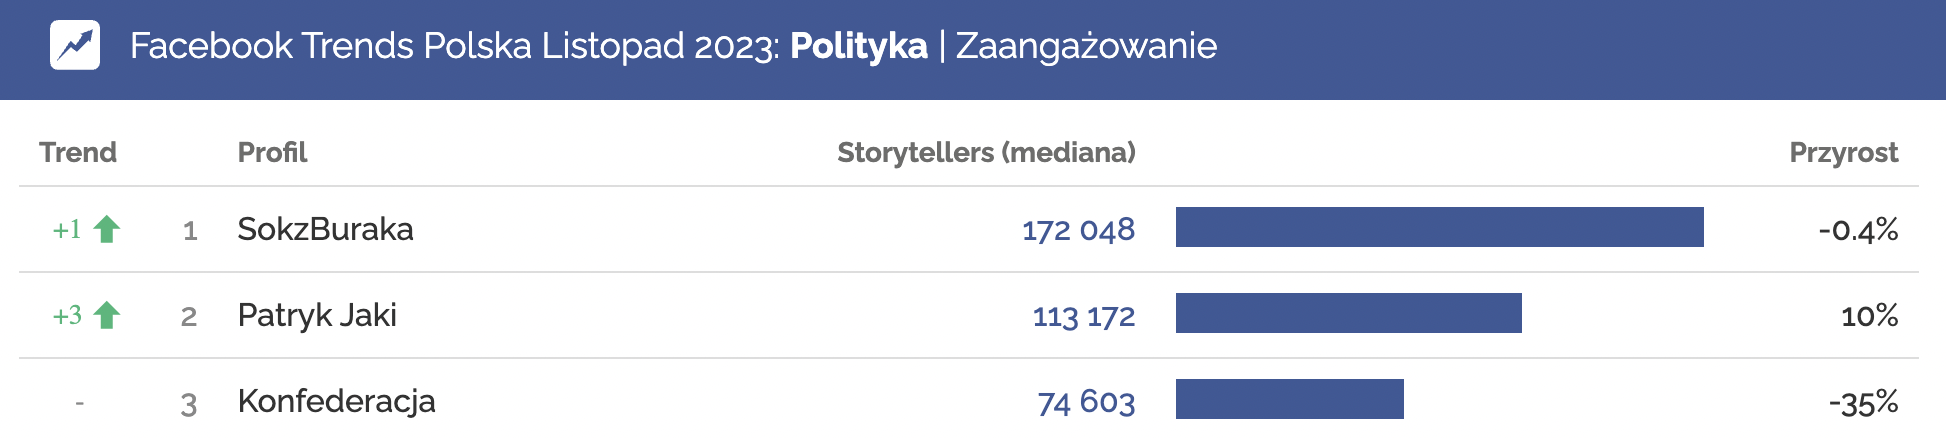This screenshot has height=438, width=1946.
Task: Click the Przyrost column header
Action: coord(1843,152)
